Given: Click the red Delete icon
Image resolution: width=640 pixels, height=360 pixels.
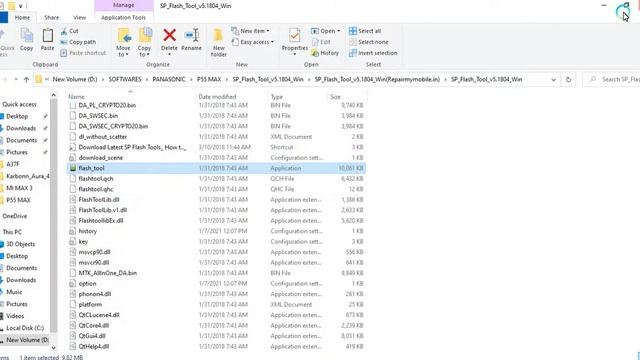Looking at the screenshot, I should coord(169,36).
